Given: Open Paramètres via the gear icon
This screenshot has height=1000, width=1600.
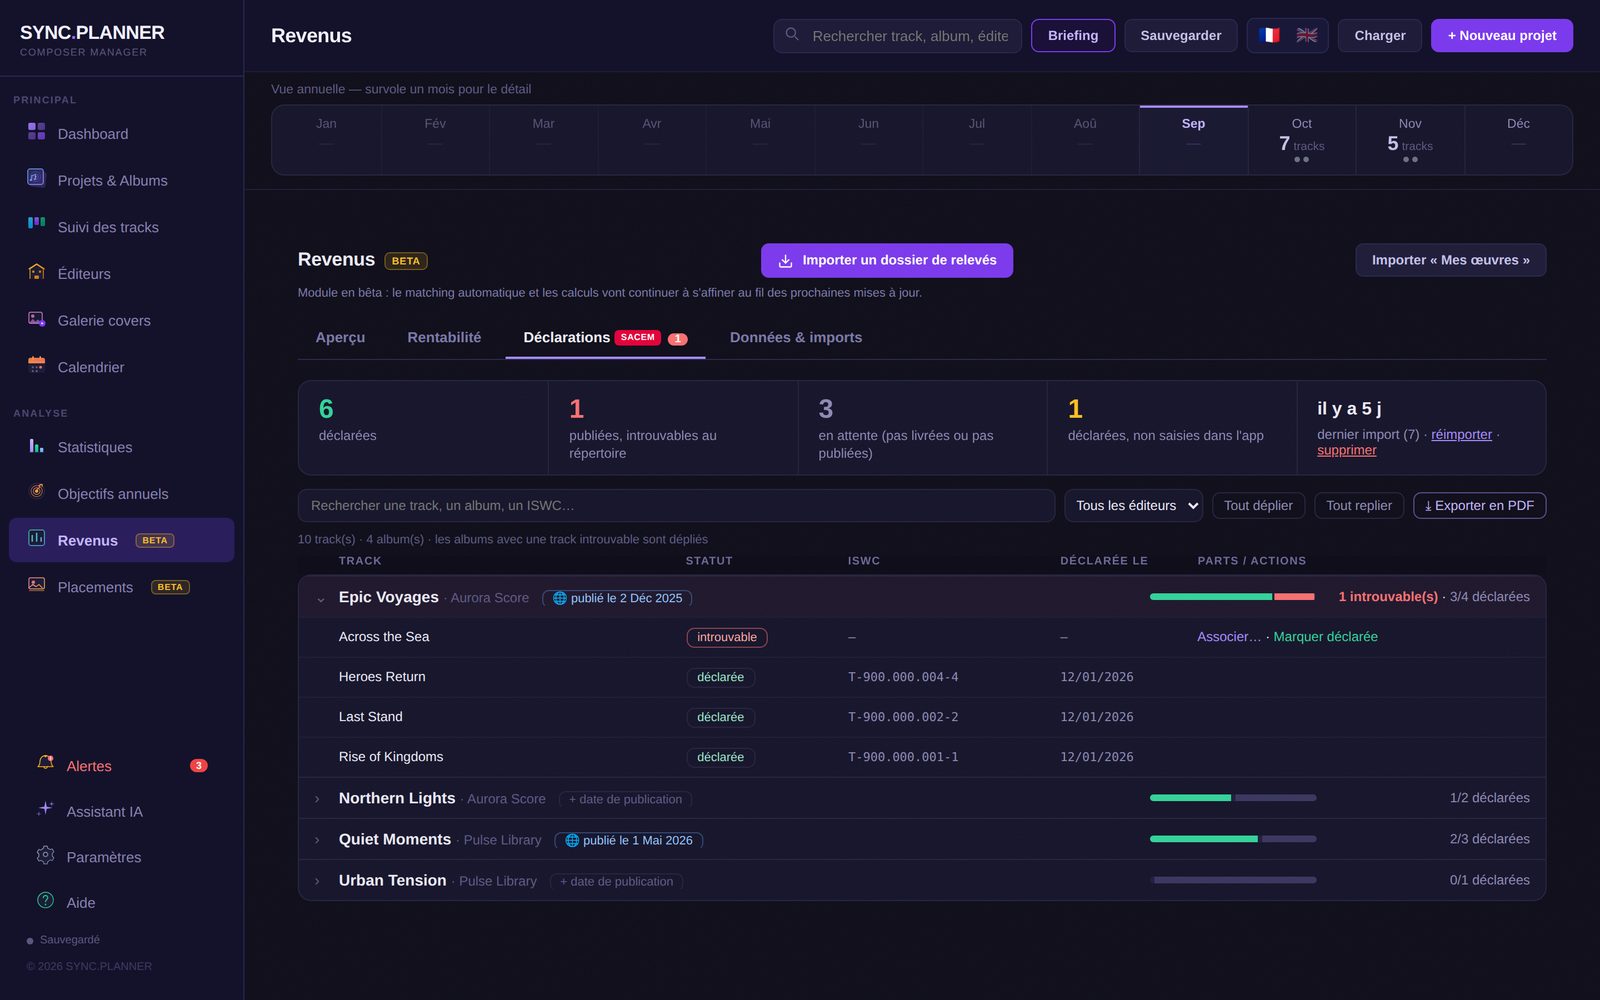Looking at the screenshot, I should [x=45, y=855].
